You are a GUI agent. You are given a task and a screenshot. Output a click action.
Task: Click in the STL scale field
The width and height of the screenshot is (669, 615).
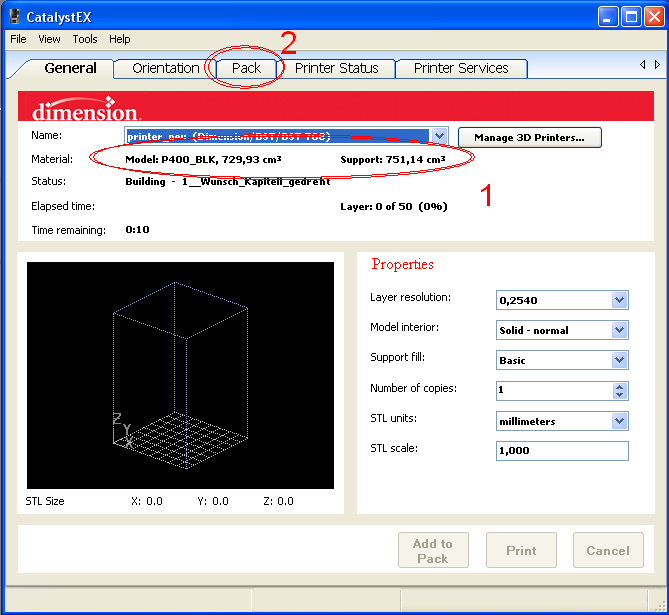pyautogui.click(x=561, y=451)
